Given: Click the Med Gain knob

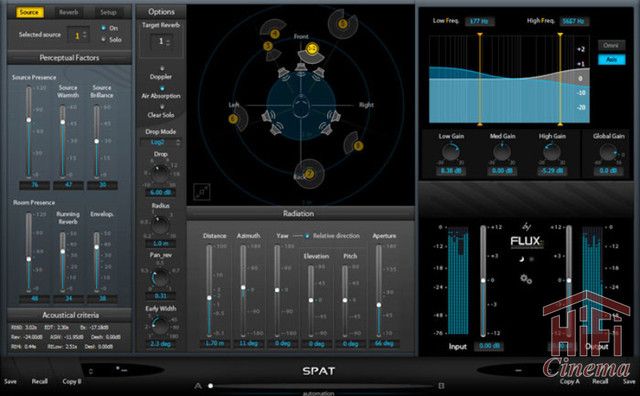Looking at the screenshot, I should (502, 152).
